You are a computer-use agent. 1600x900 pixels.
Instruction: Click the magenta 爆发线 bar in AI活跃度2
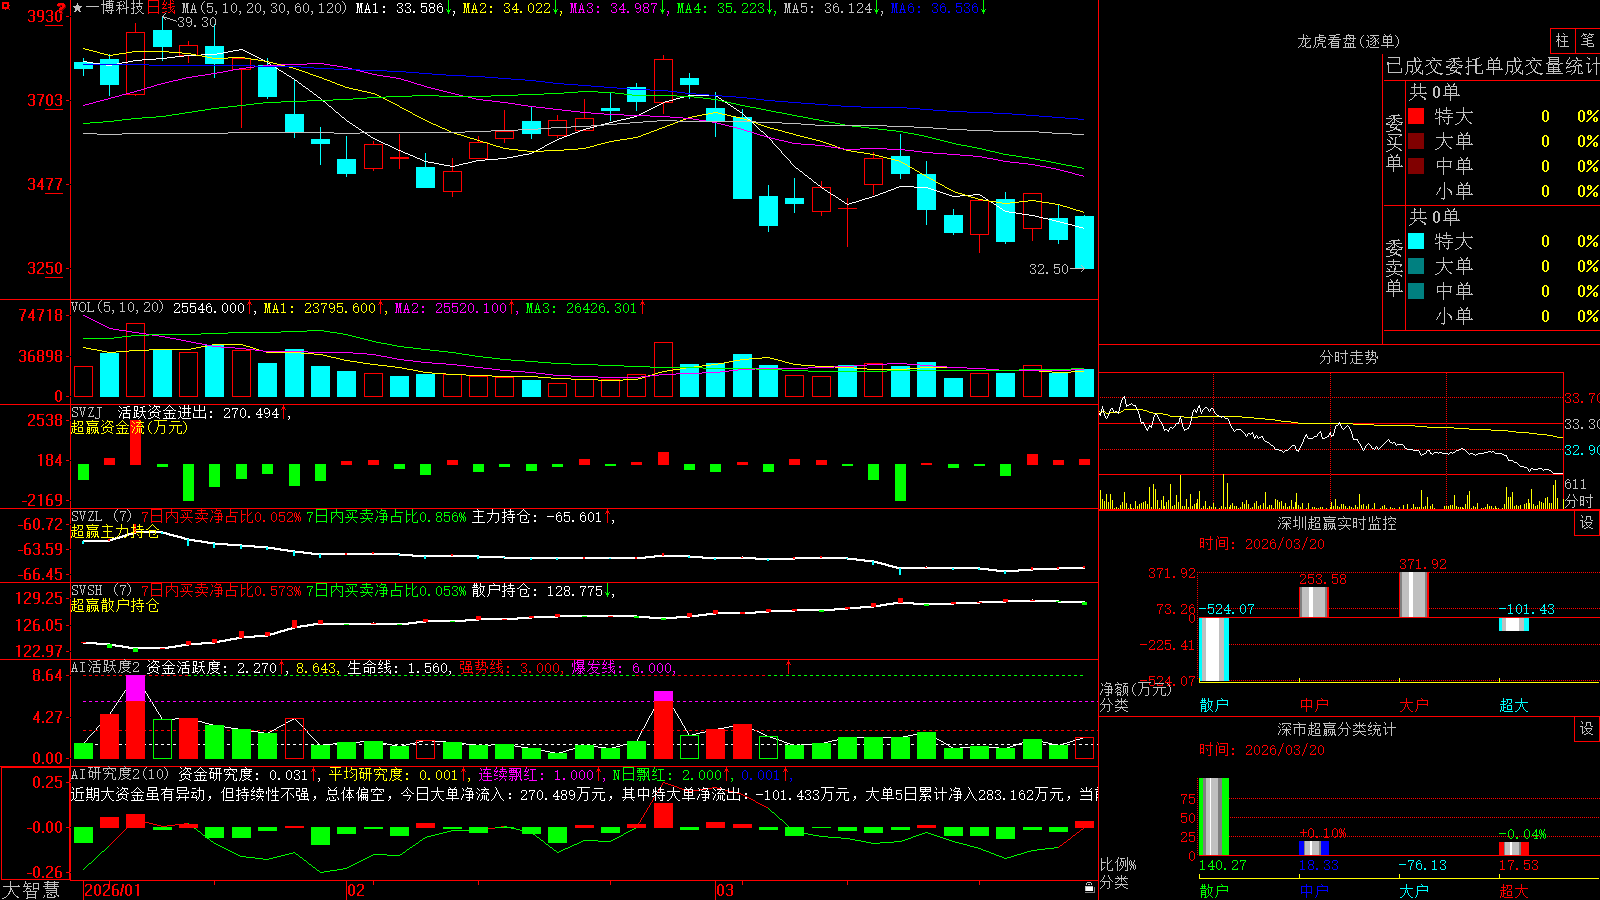click(135, 688)
